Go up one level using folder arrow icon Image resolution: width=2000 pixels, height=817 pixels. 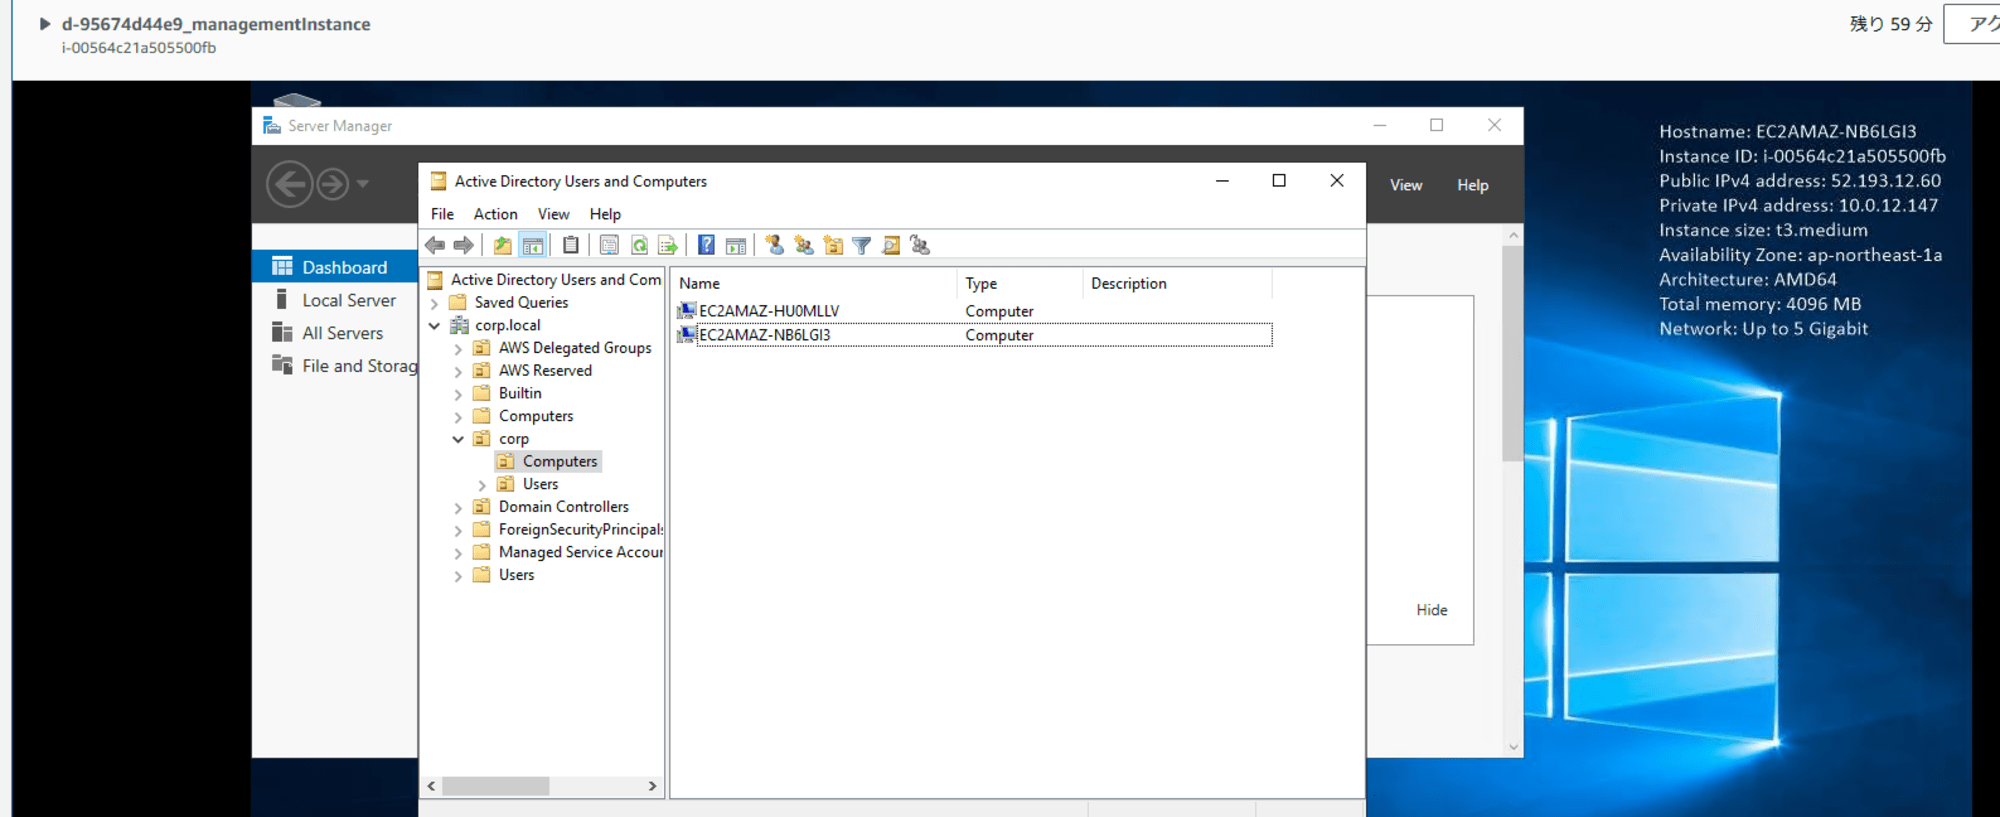(502, 245)
